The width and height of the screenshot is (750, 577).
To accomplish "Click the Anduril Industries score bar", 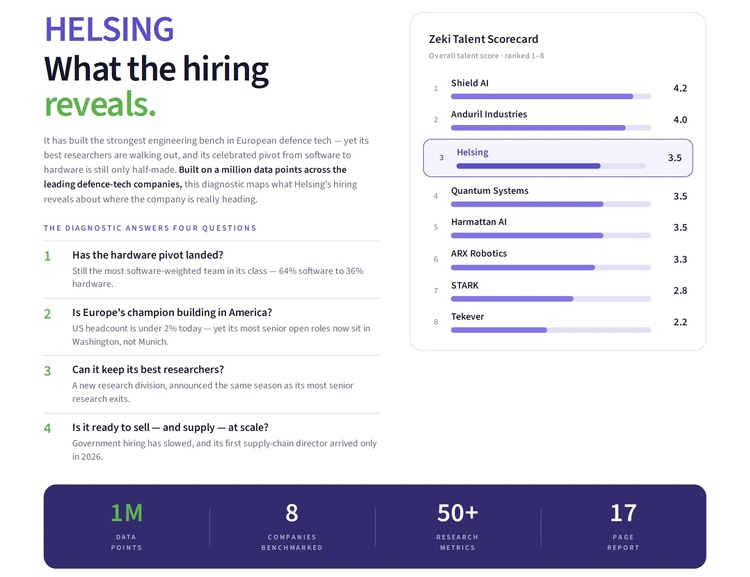I will [x=551, y=128].
